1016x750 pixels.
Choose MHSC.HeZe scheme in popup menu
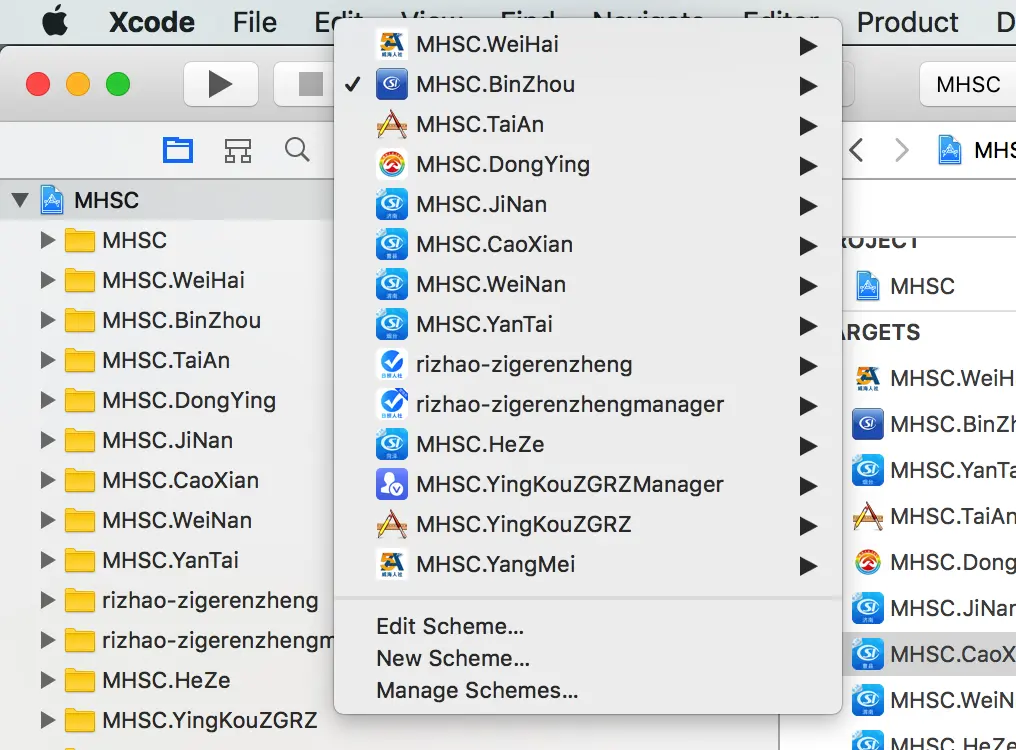(588, 445)
